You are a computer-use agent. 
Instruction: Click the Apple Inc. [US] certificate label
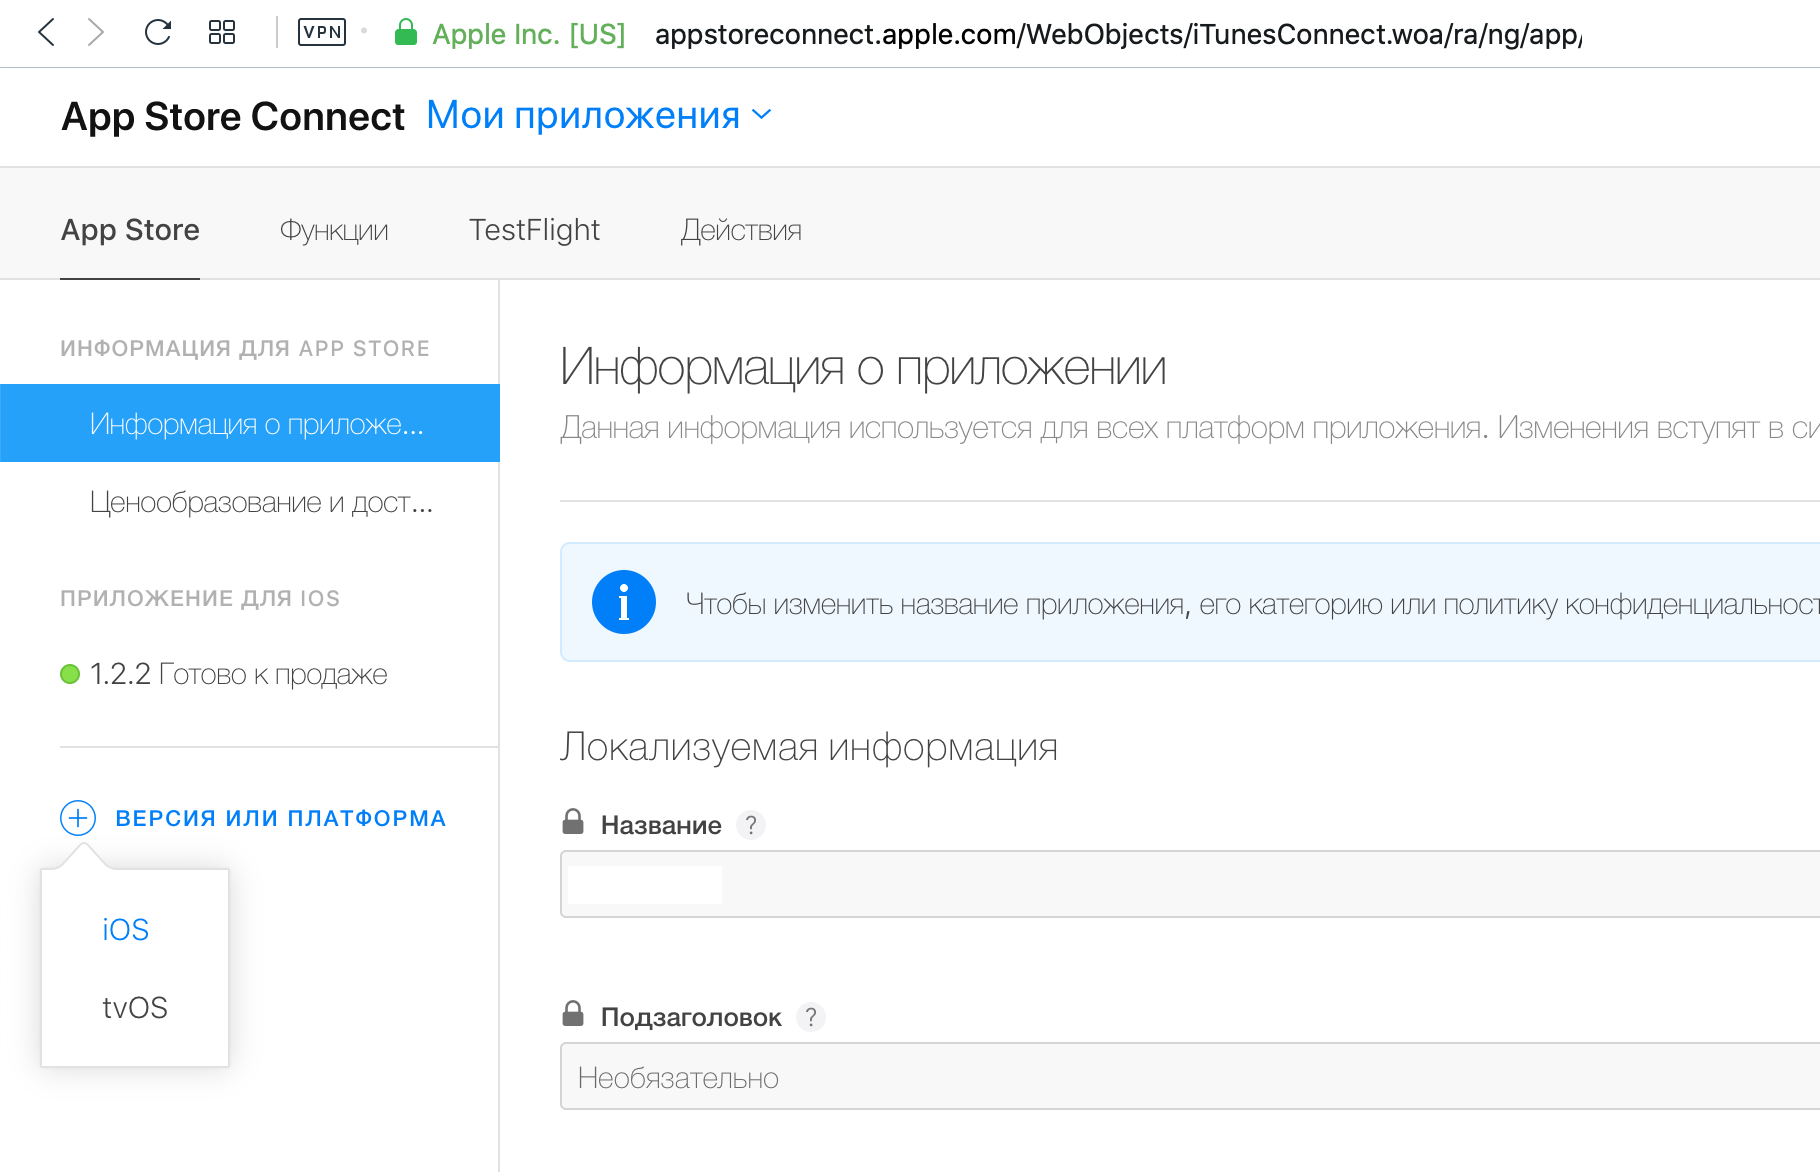coord(529,34)
